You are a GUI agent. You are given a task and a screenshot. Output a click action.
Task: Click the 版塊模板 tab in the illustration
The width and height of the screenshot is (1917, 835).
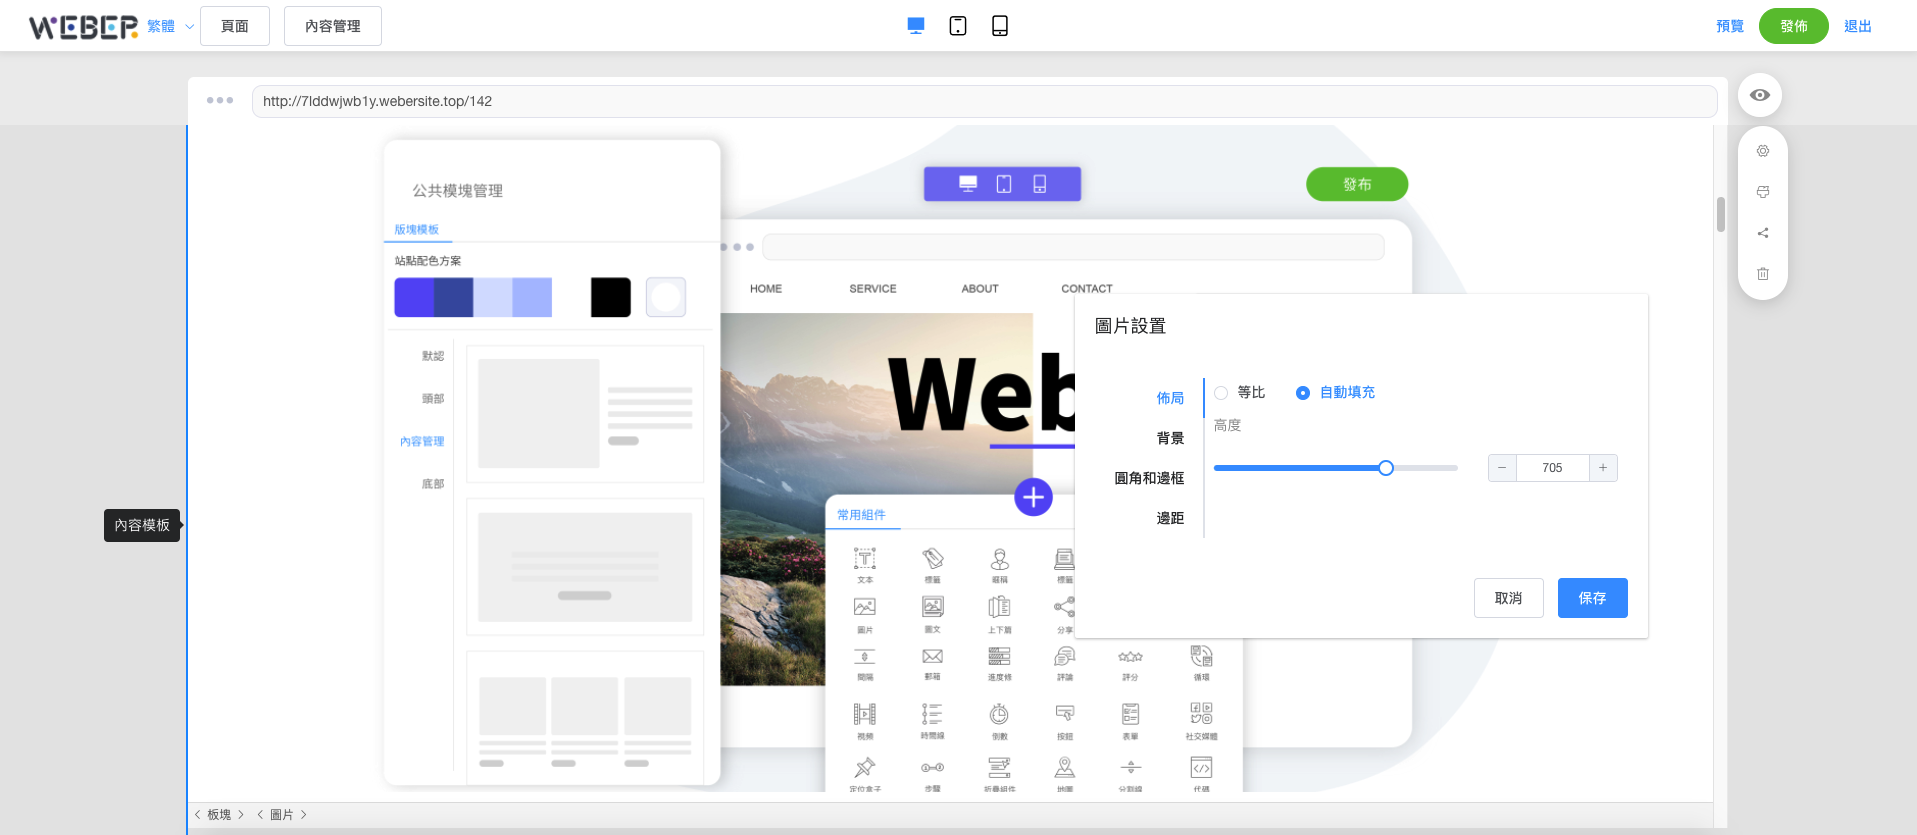[417, 230]
